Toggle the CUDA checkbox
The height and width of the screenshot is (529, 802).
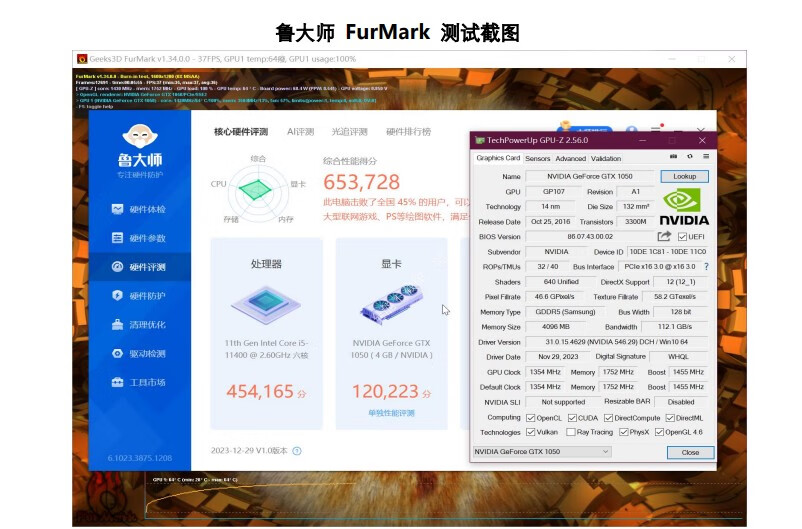pyautogui.click(x=572, y=418)
